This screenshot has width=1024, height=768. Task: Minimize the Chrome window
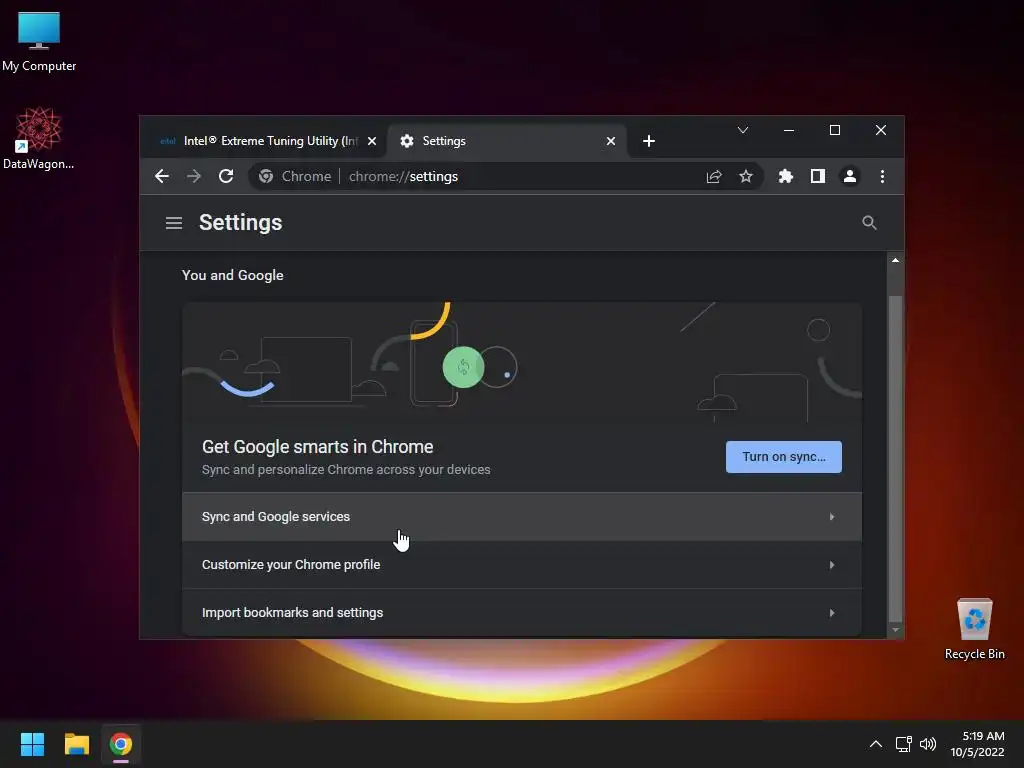point(789,130)
